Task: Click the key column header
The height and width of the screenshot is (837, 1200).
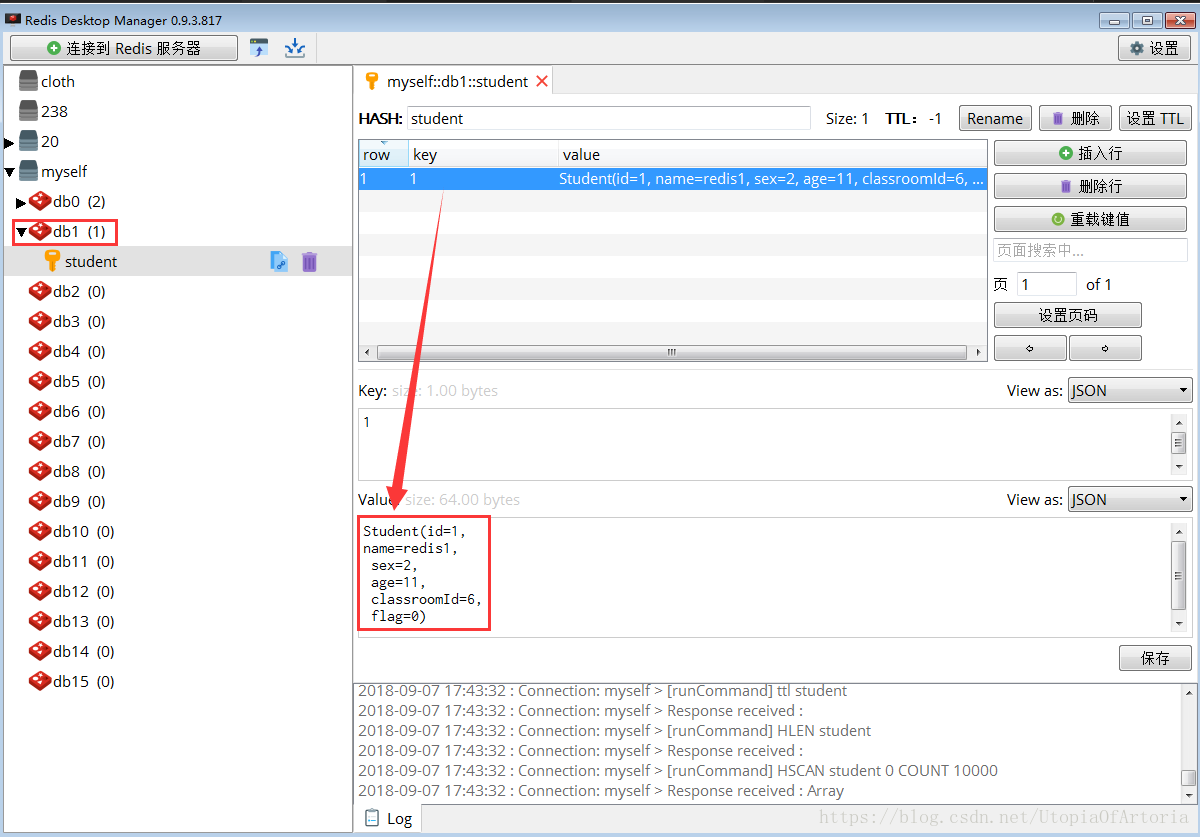Action: point(483,154)
